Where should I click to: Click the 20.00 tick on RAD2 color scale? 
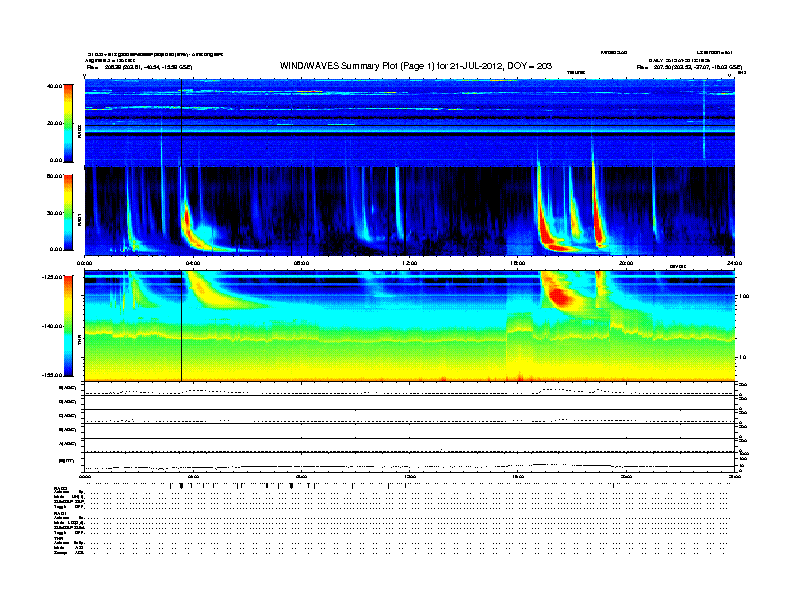pos(54,123)
